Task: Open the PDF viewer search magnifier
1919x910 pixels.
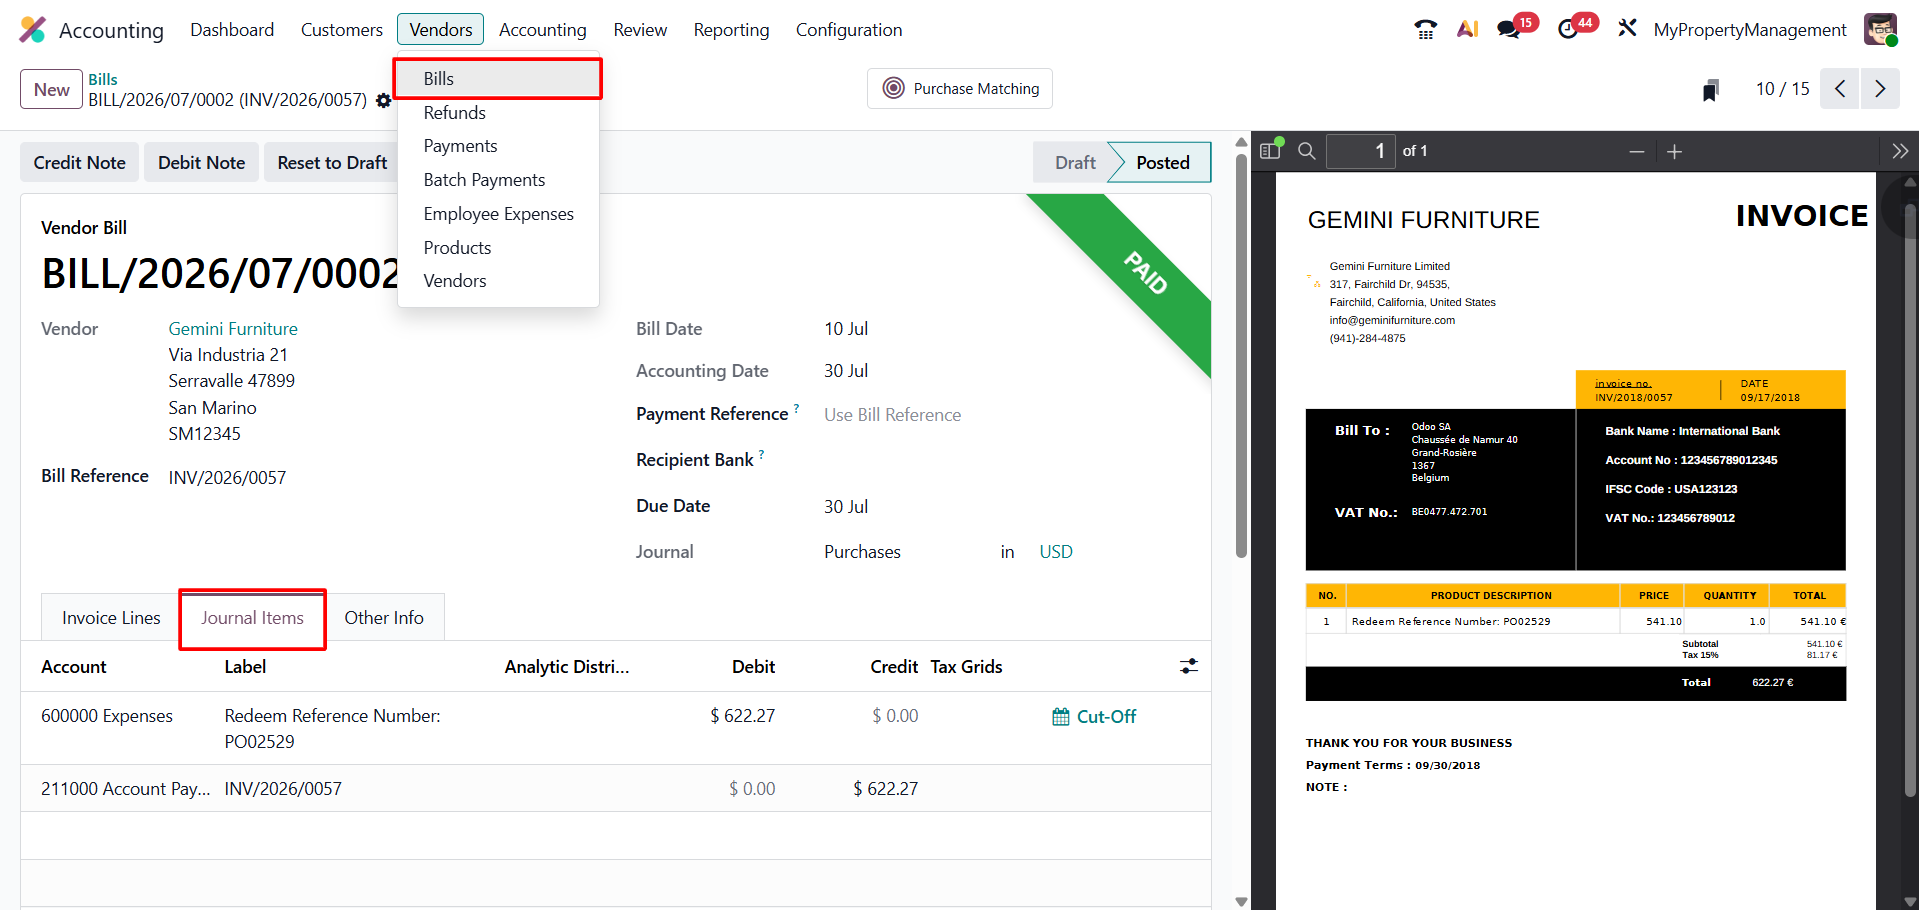Action: tap(1307, 151)
